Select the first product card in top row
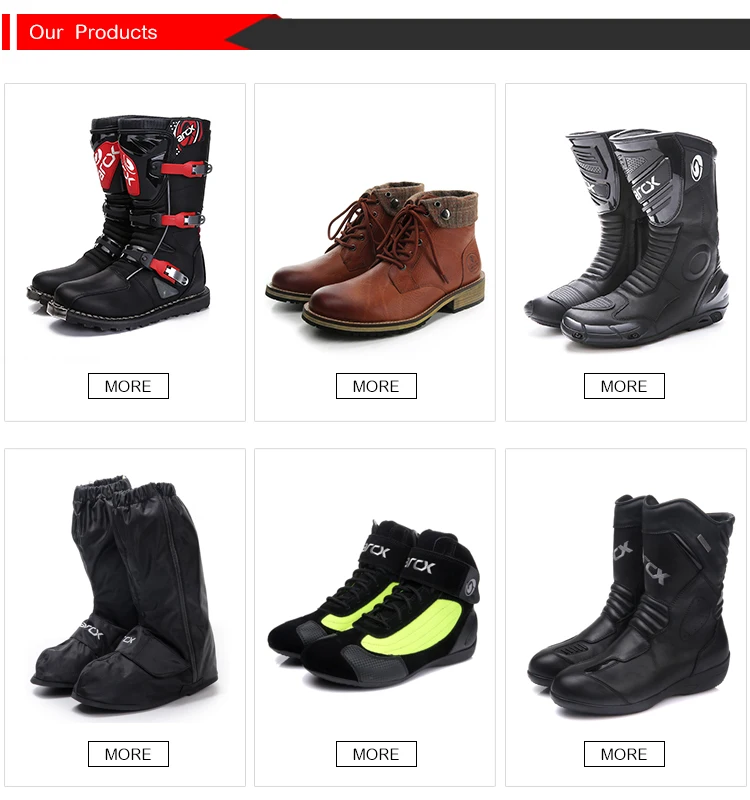The height and width of the screenshot is (800, 750). [x=125, y=253]
